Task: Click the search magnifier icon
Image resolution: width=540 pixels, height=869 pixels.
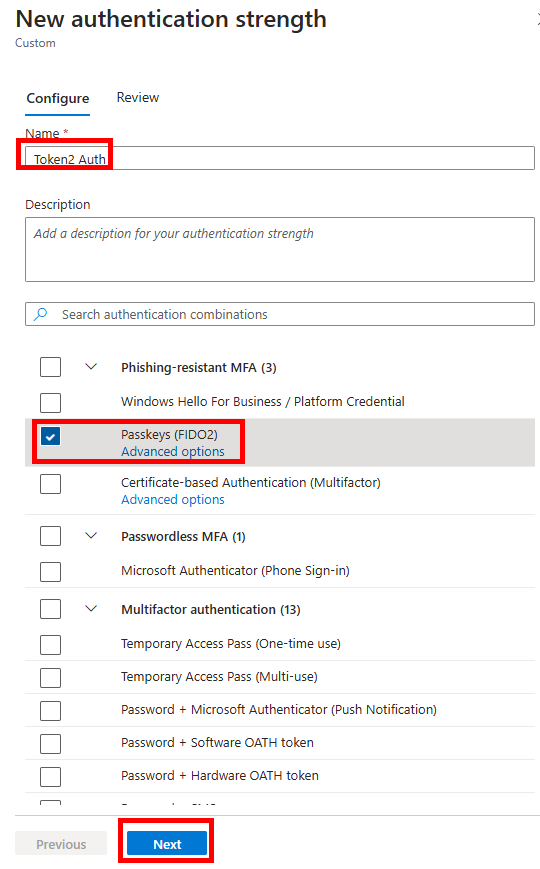Action: 40,314
